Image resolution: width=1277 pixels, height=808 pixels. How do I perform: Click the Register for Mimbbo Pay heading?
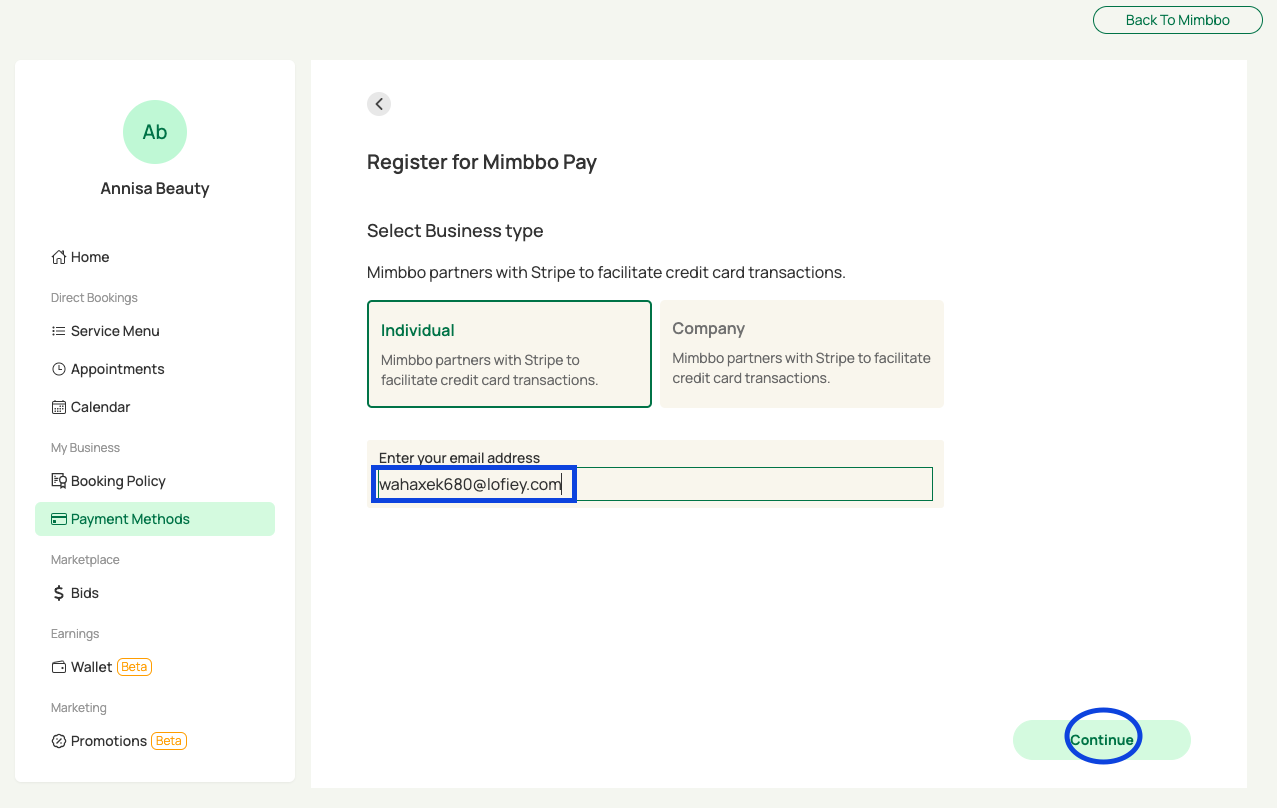482,162
